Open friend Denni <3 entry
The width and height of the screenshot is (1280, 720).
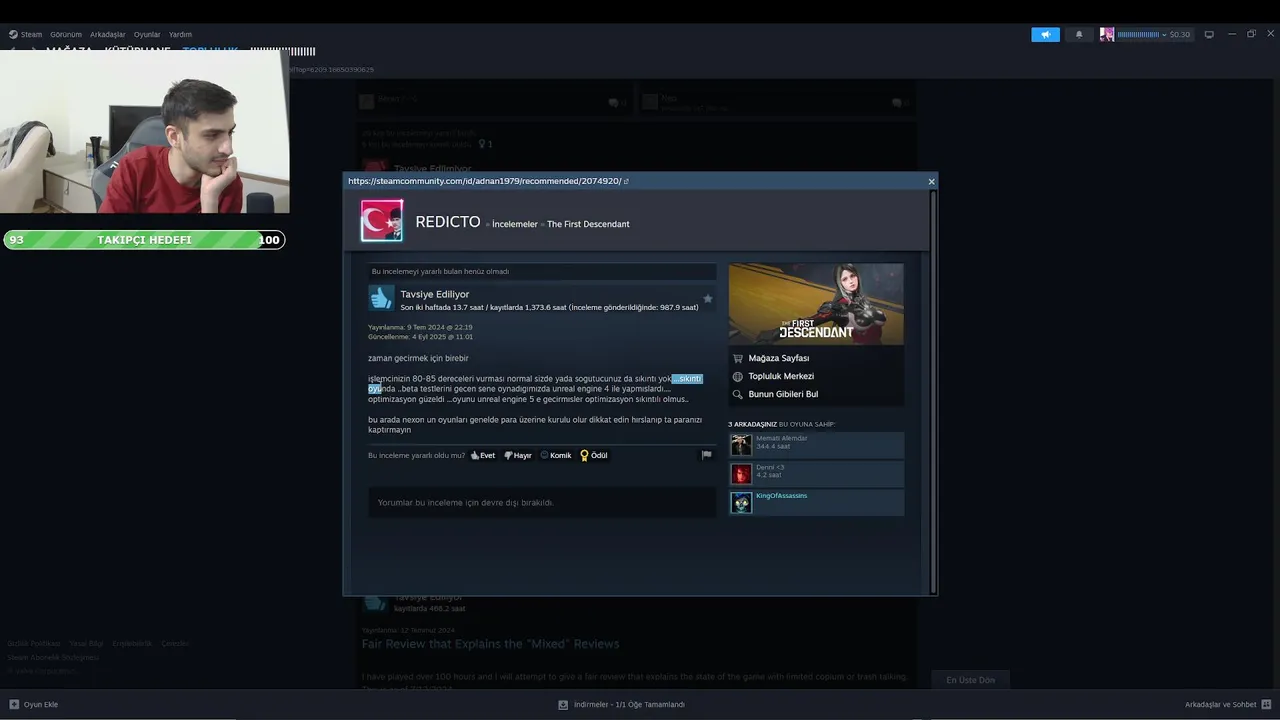tap(816, 474)
